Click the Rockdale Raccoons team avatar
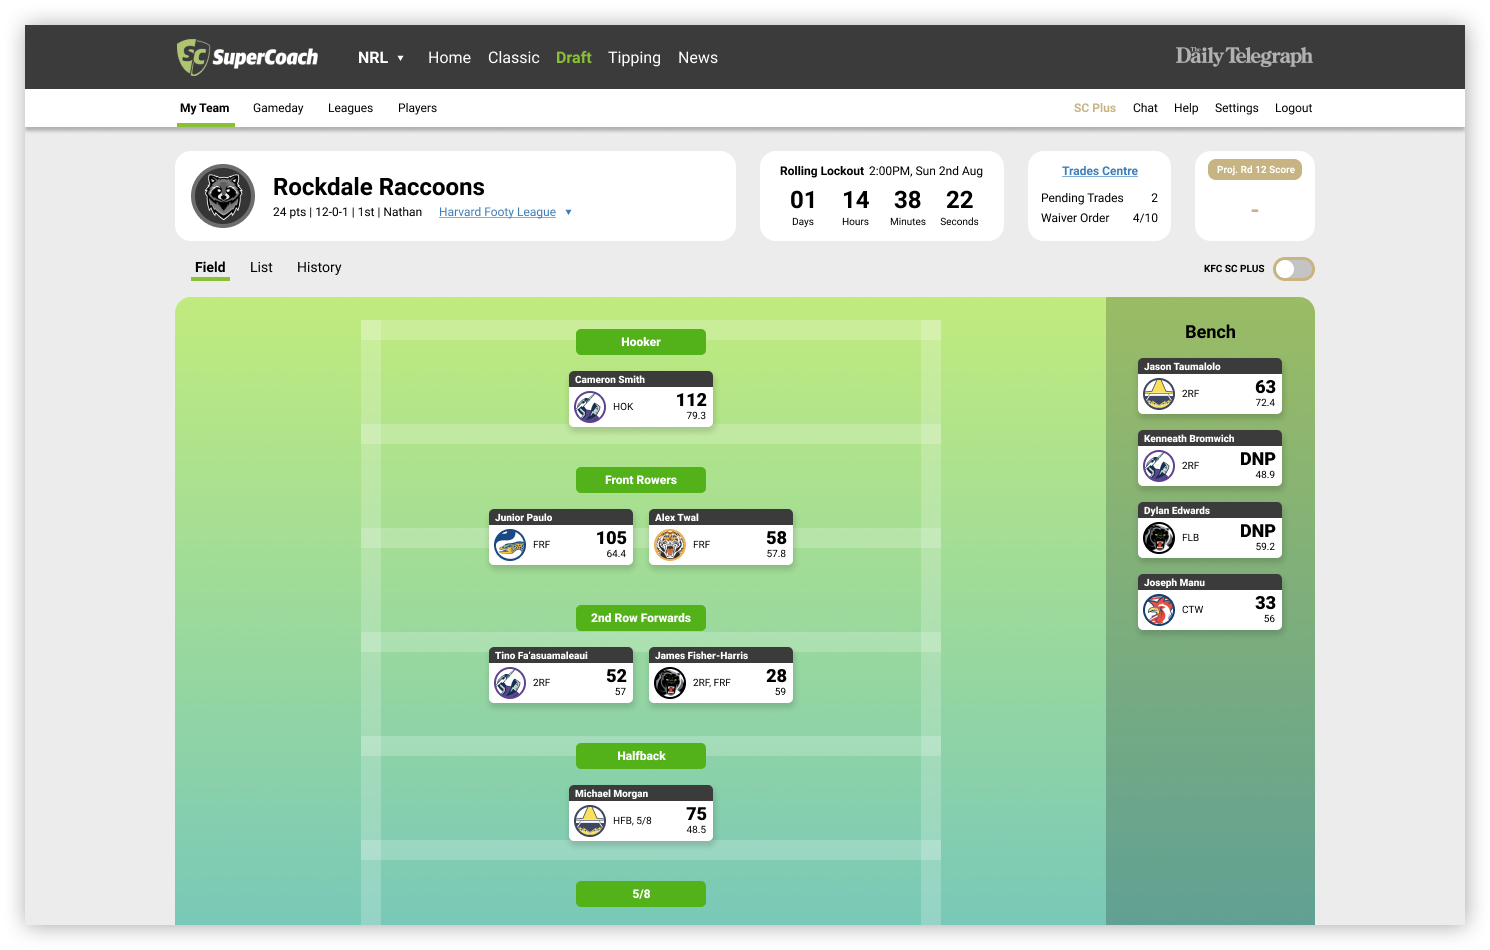Image resolution: width=1490 pixels, height=950 pixels. pyautogui.click(x=223, y=196)
